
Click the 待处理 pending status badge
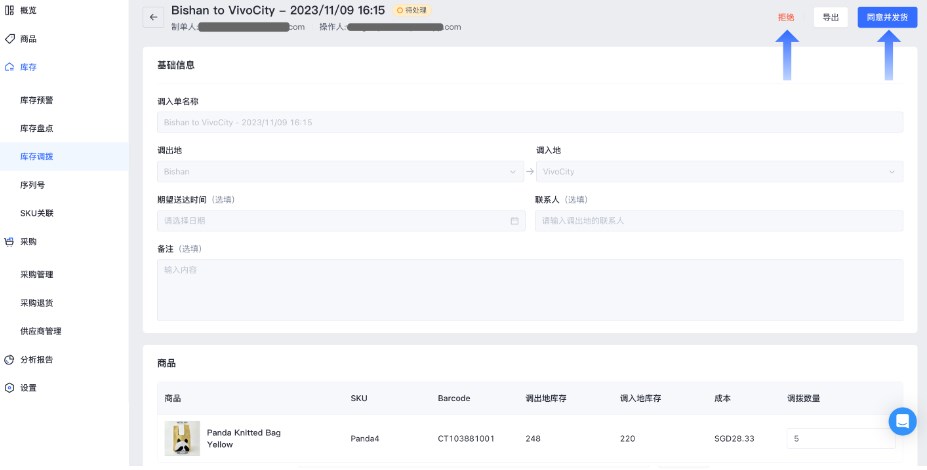coord(411,10)
